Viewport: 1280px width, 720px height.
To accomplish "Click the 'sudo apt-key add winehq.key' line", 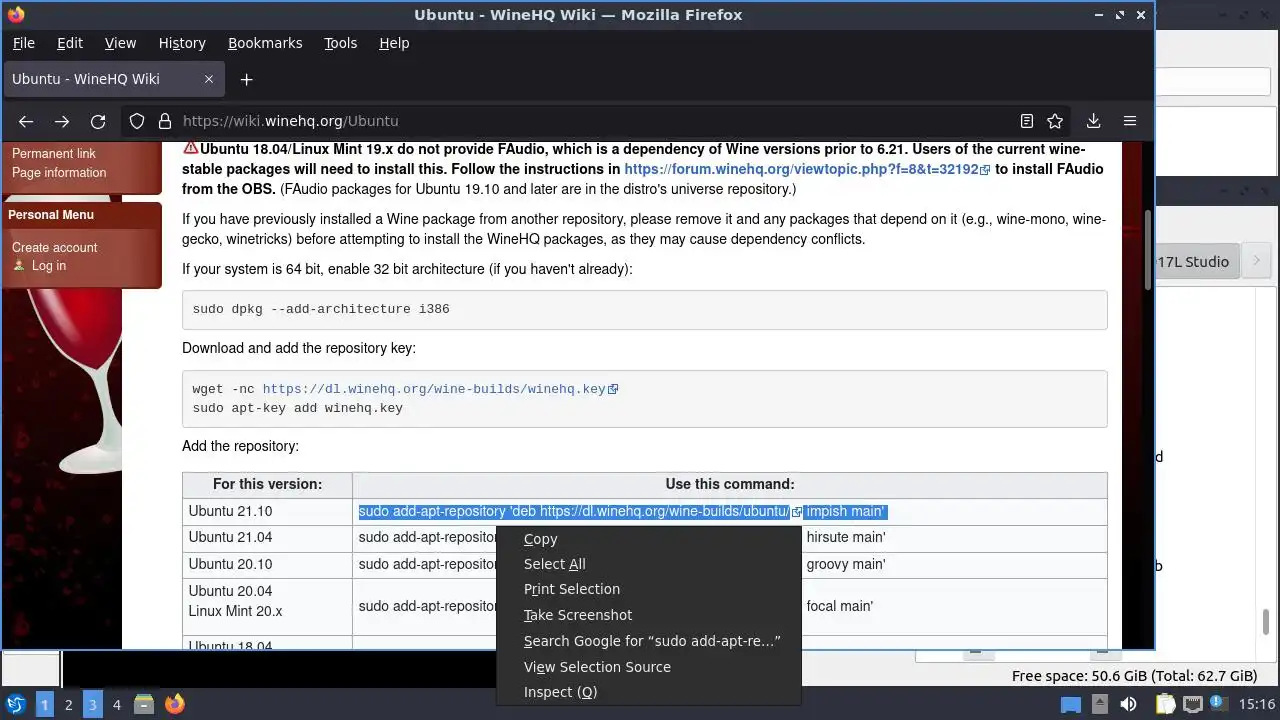I will (x=298, y=408).
